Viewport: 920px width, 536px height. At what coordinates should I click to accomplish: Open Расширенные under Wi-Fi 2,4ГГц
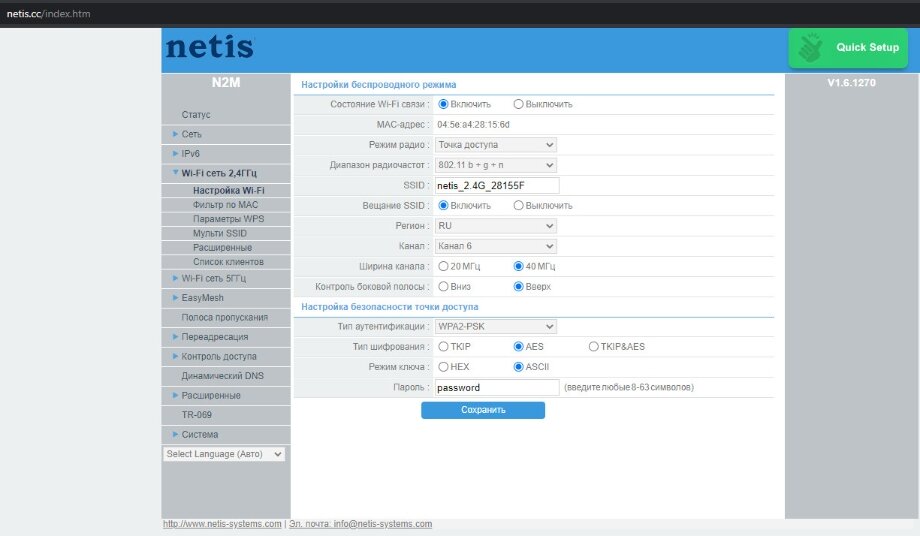coord(226,247)
